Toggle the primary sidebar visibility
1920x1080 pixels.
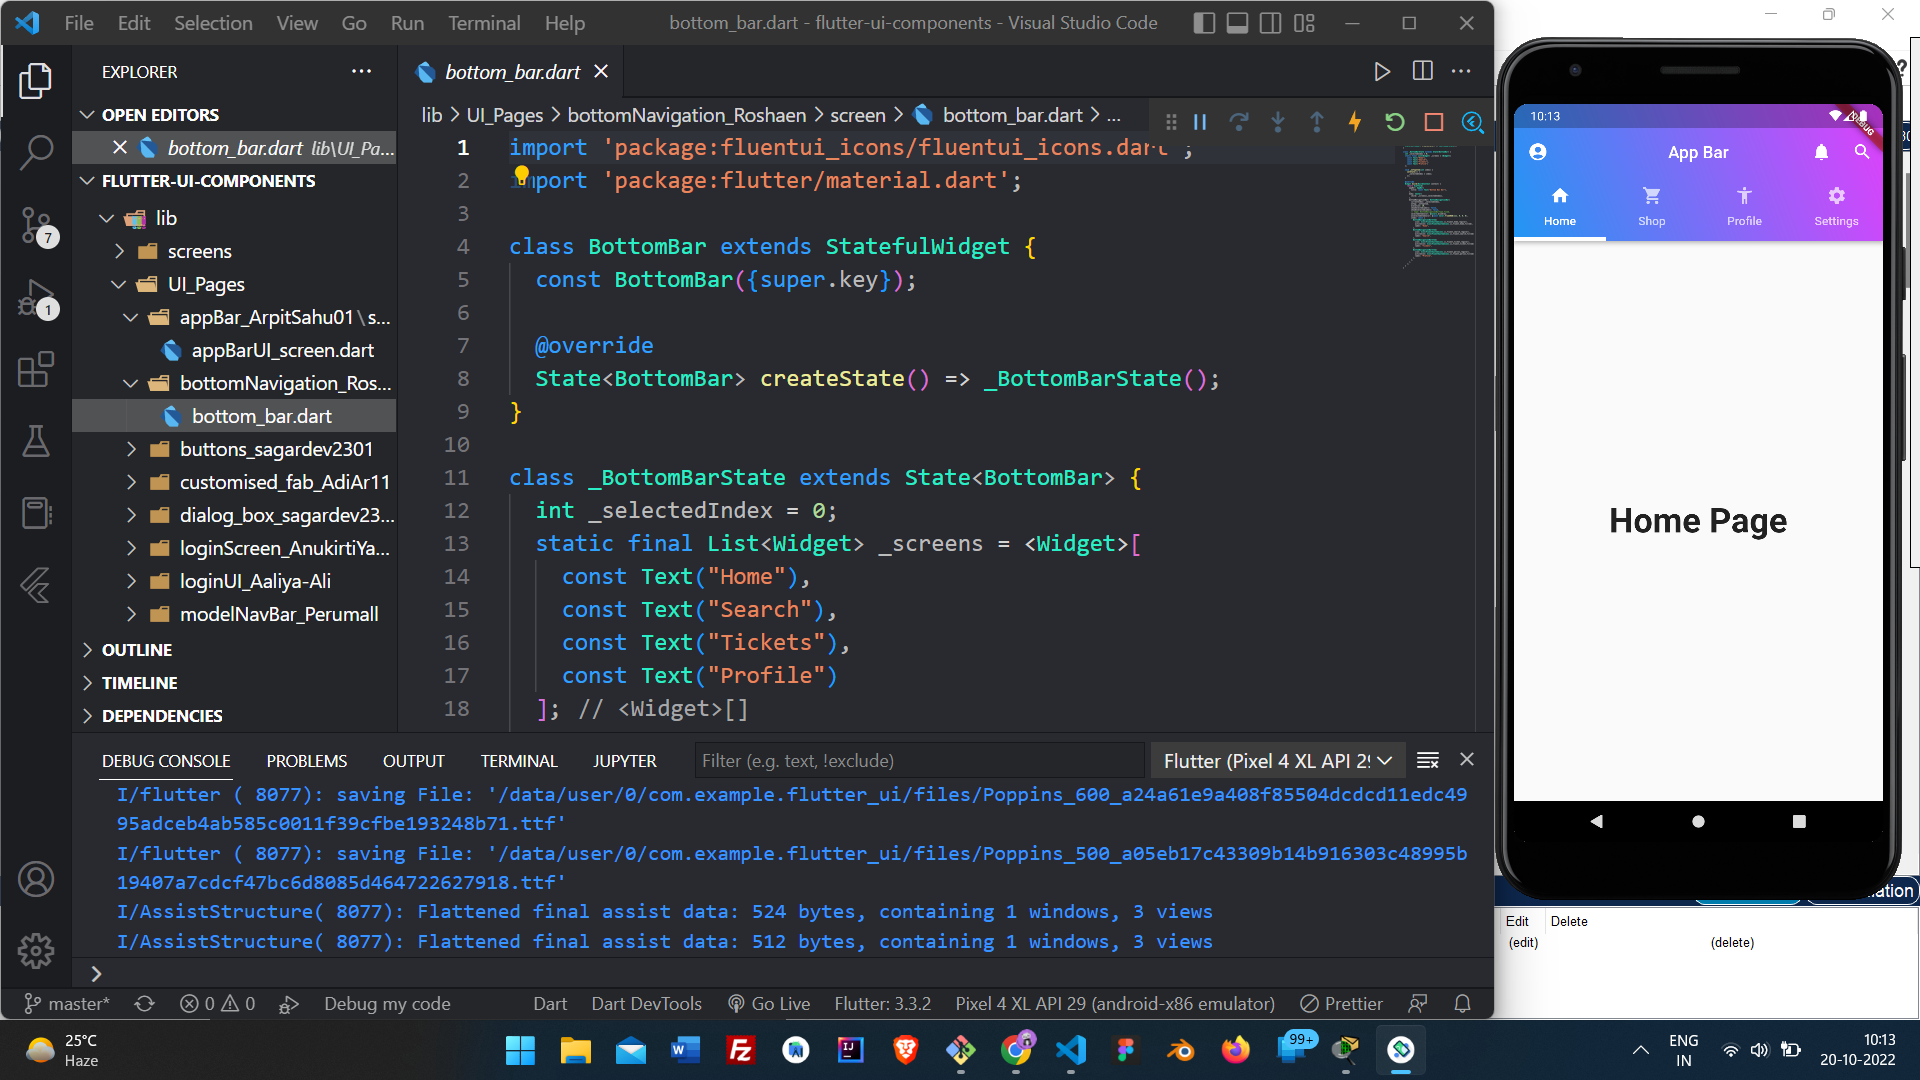(x=1204, y=22)
